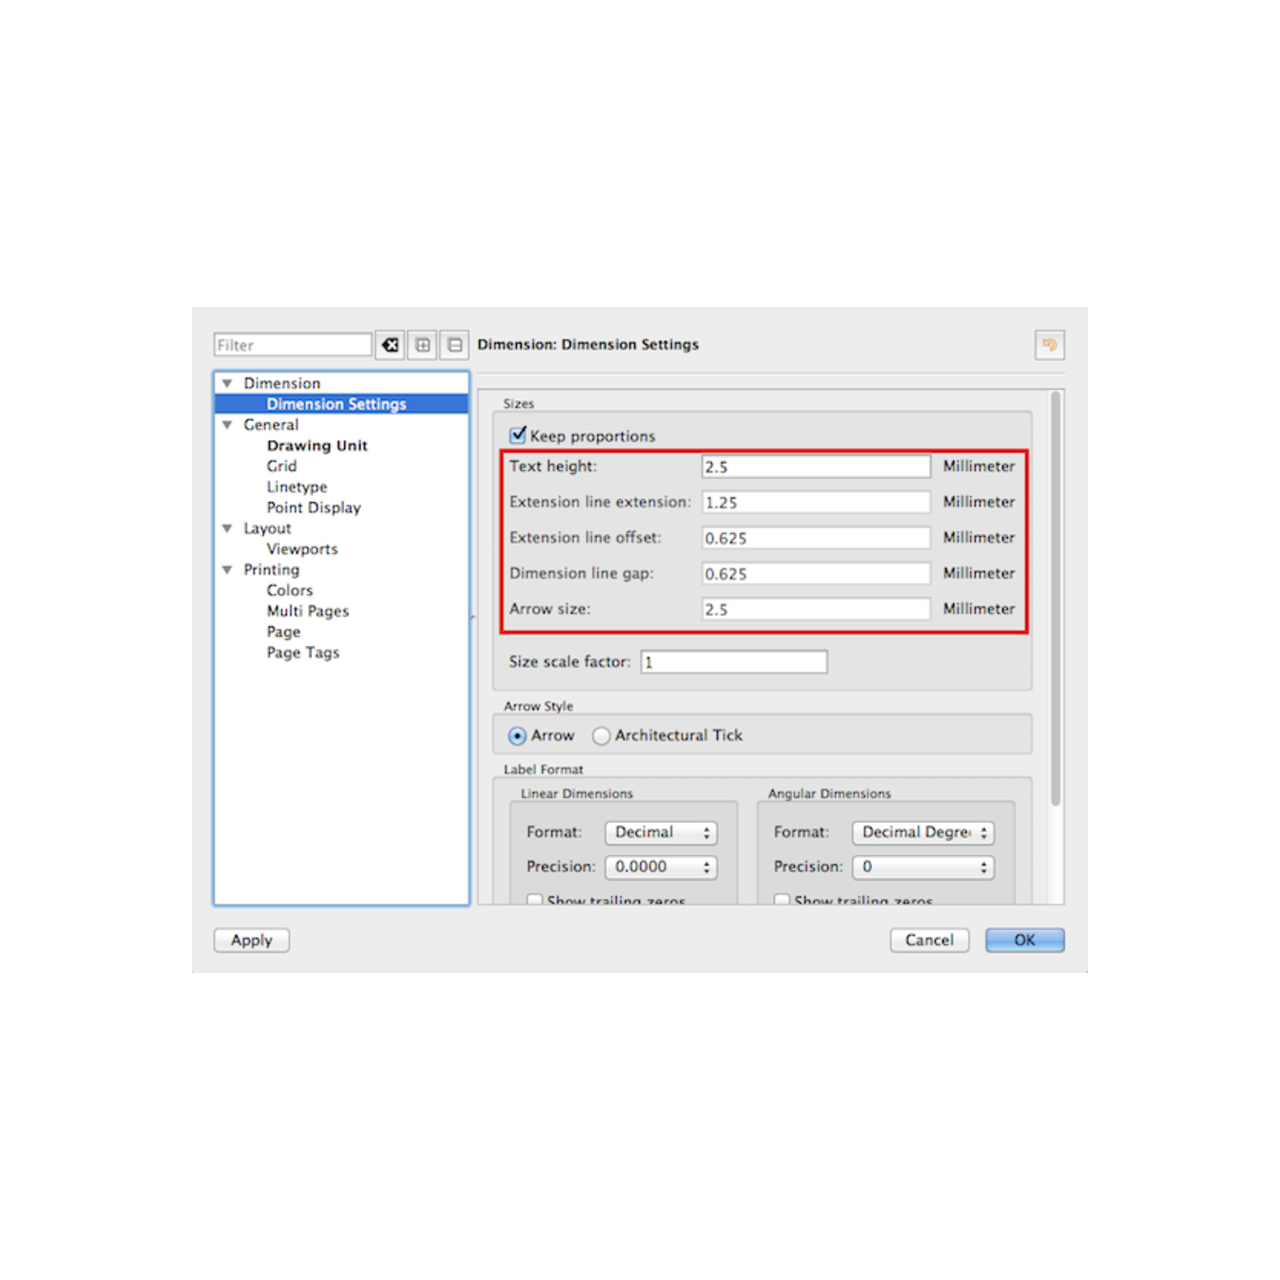Click the Cancel button
Viewport: 1280px width, 1280px height.
[929, 940]
